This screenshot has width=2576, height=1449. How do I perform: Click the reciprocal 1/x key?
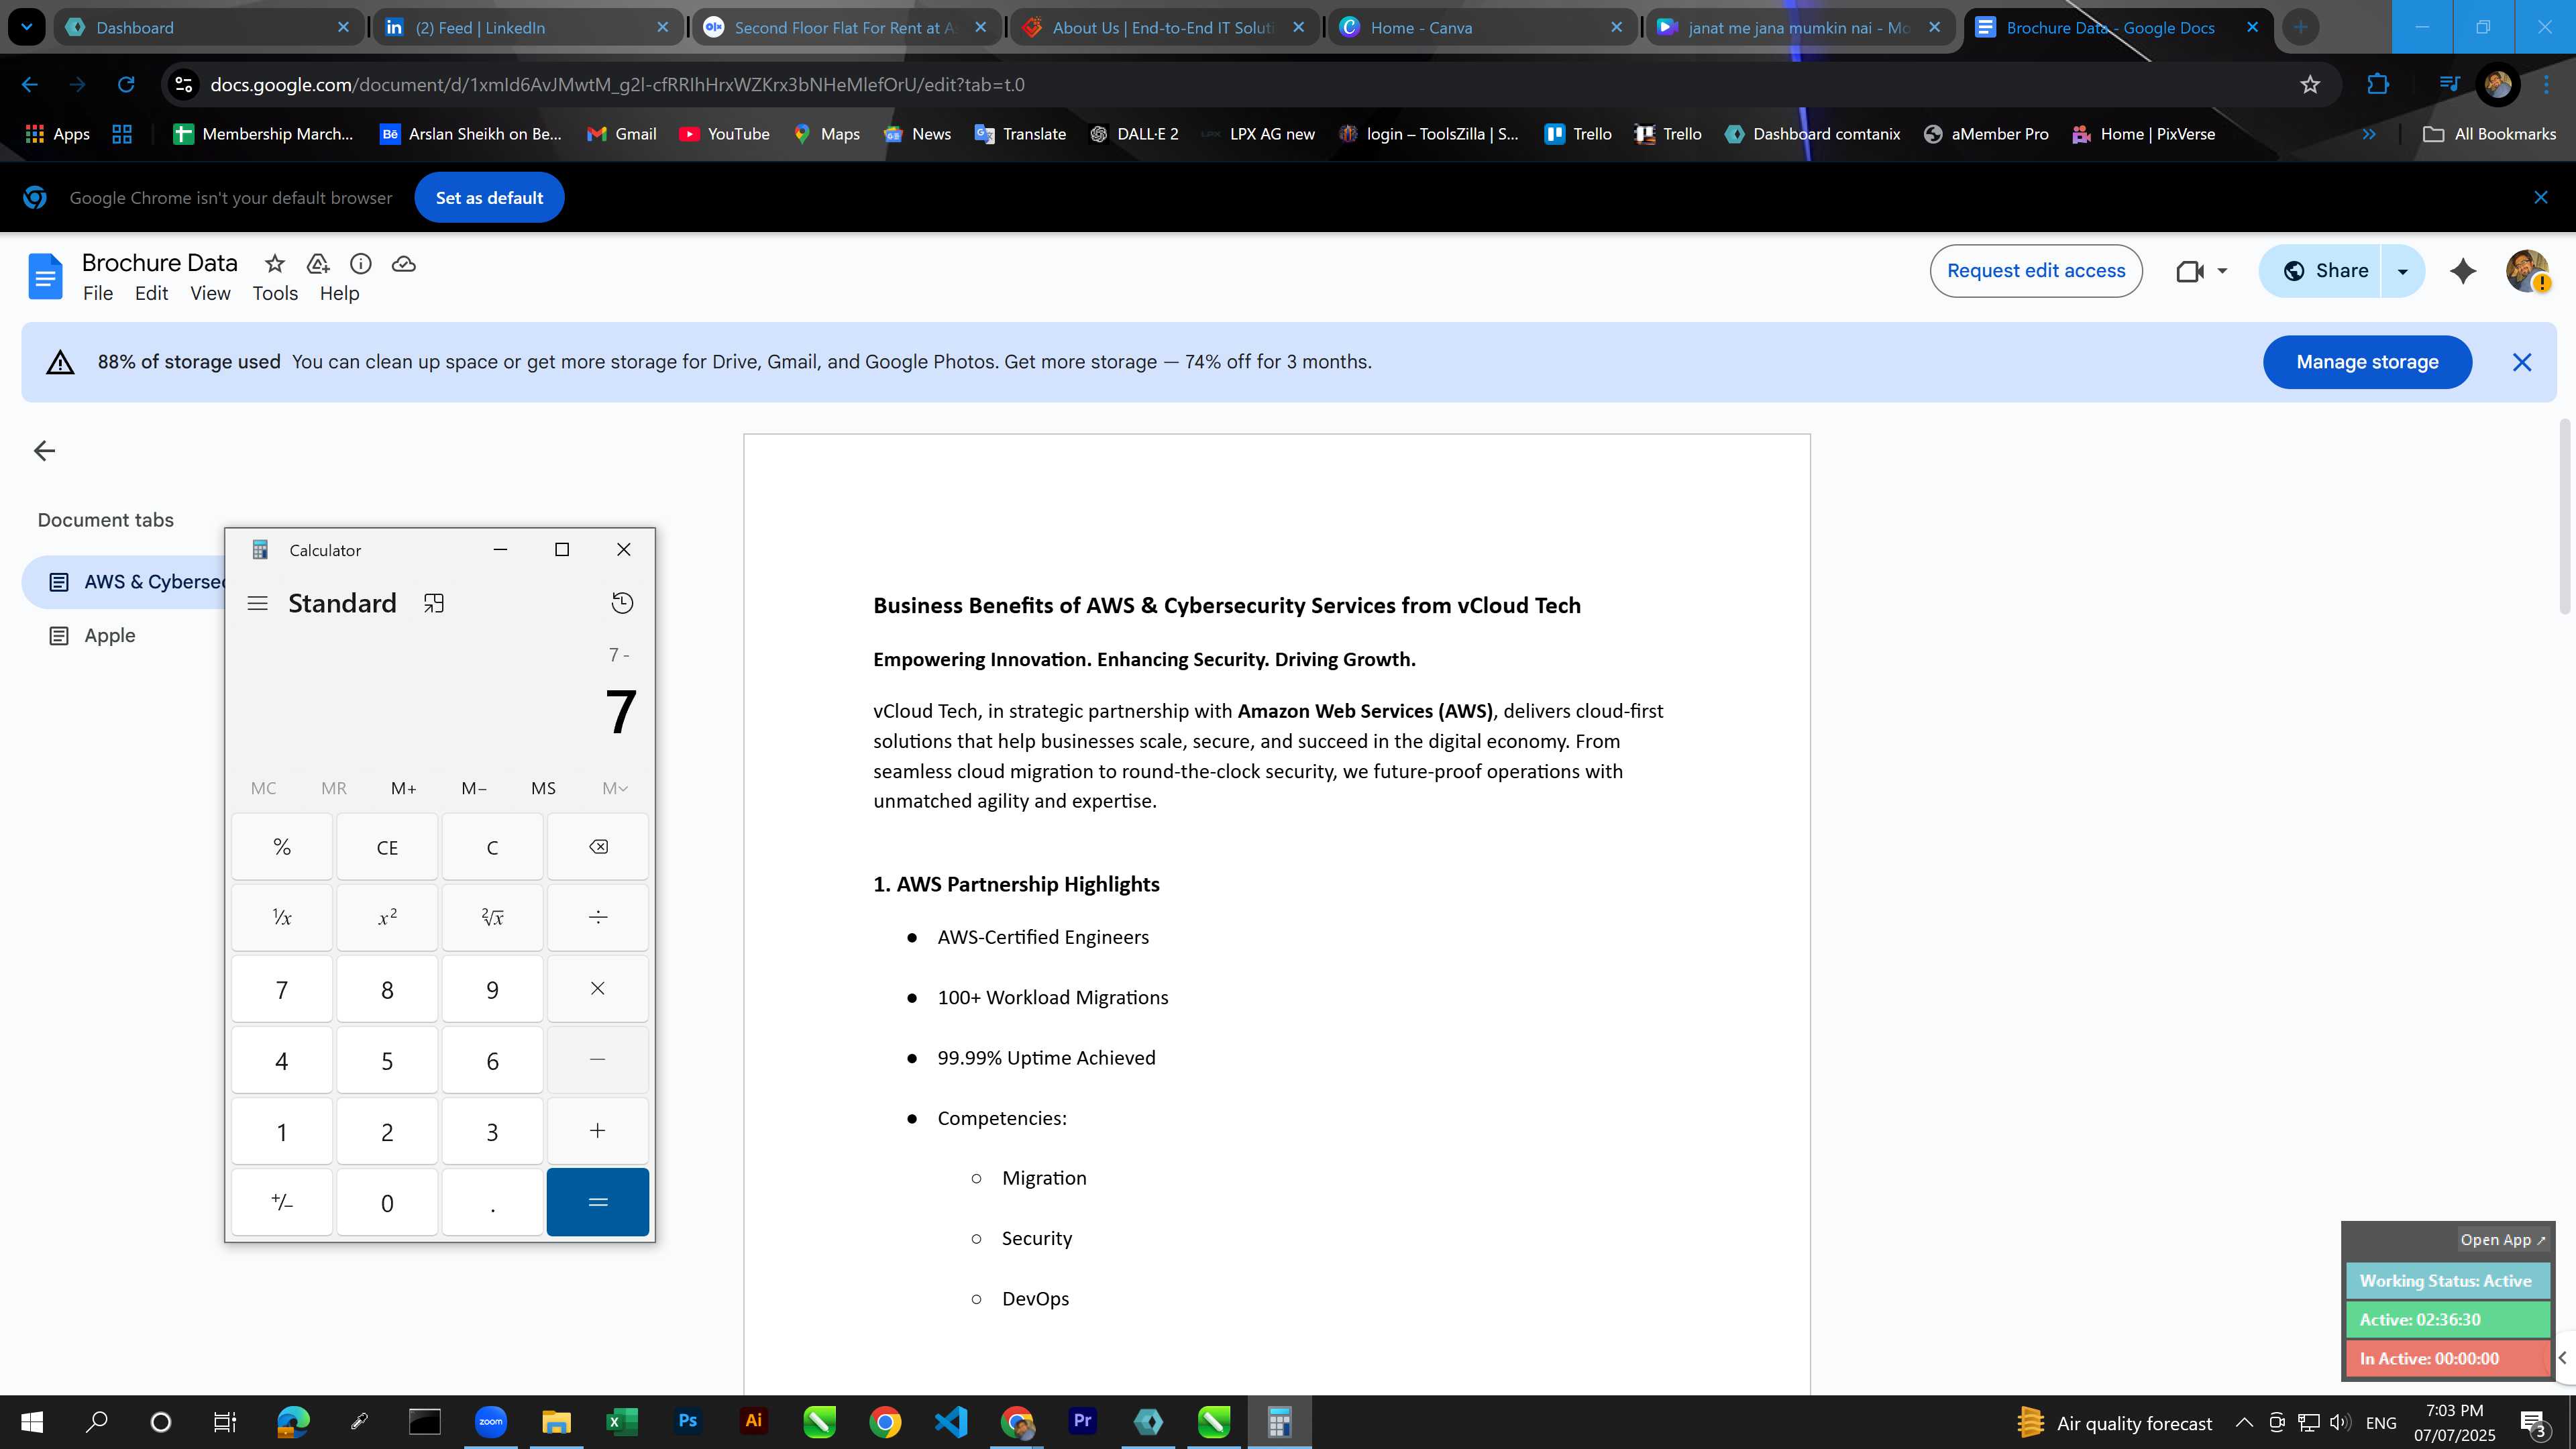point(282,917)
